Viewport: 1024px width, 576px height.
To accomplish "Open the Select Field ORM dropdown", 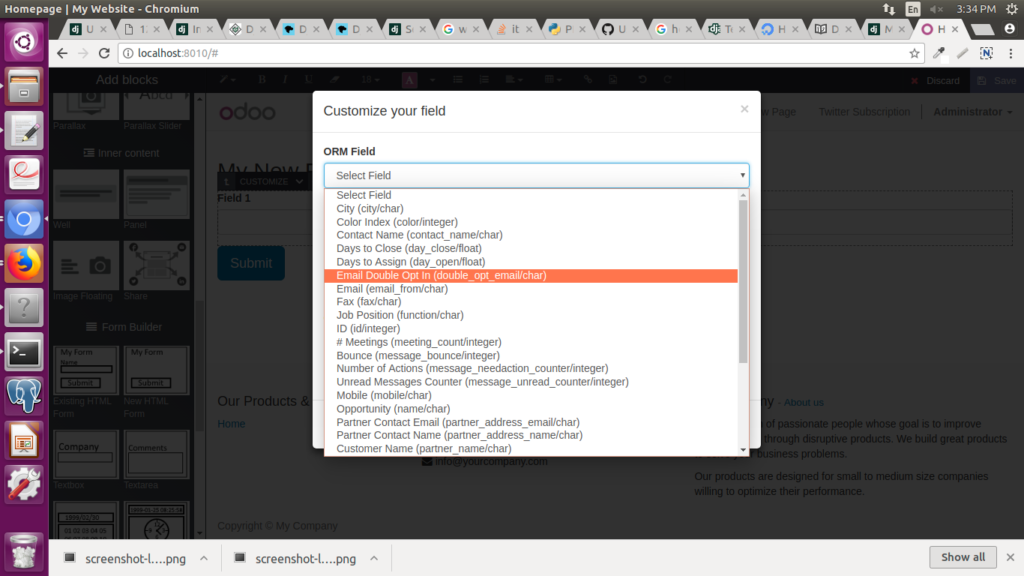I will [x=536, y=175].
